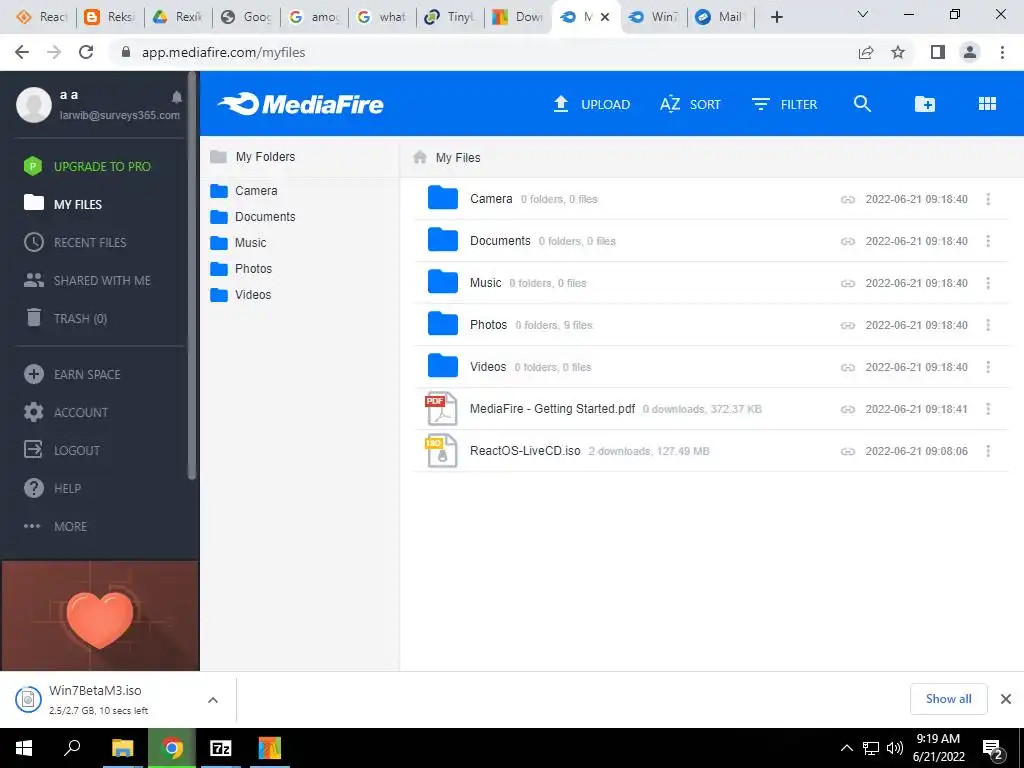The height and width of the screenshot is (768, 1024).
Task: Open three-dot menu for Music row
Action: click(988, 283)
